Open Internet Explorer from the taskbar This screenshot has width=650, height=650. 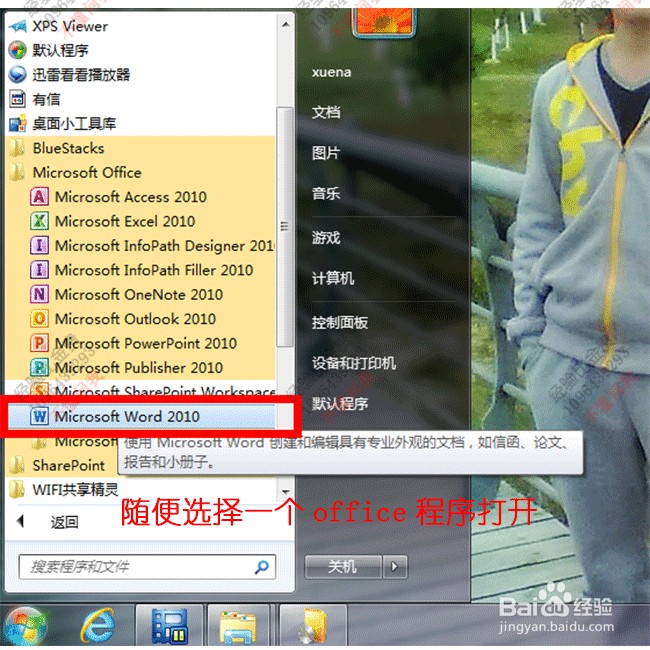pyautogui.click(x=98, y=626)
